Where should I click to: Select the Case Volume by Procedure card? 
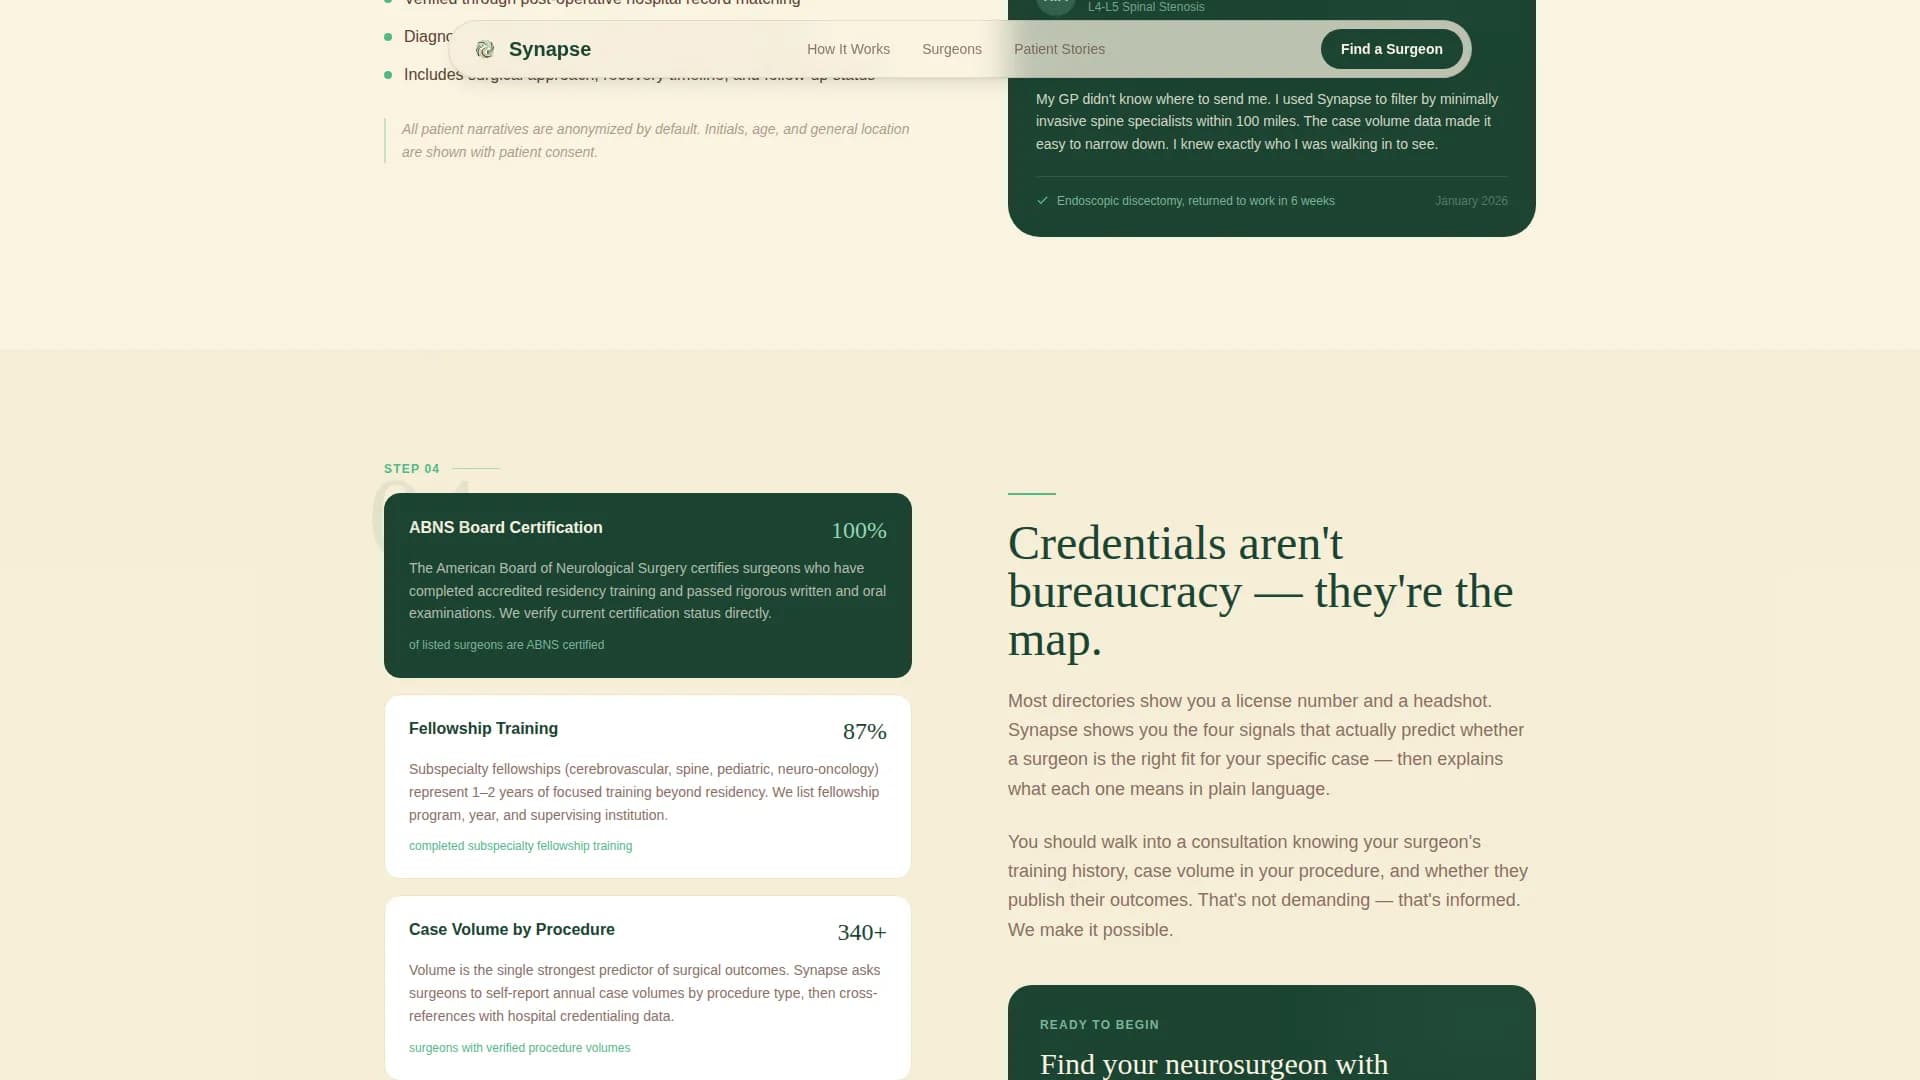(x=648, y=988)
